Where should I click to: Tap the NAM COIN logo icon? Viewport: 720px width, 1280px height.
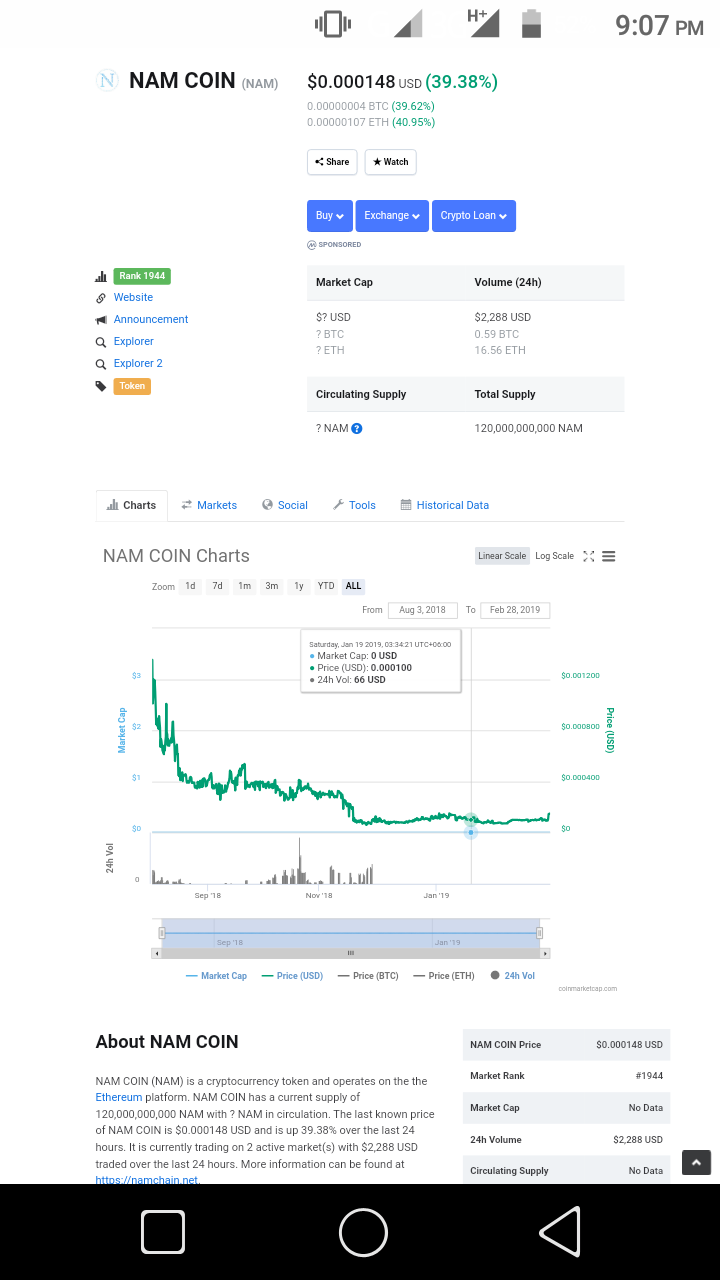pyautogui.click(x=107, y=81)
